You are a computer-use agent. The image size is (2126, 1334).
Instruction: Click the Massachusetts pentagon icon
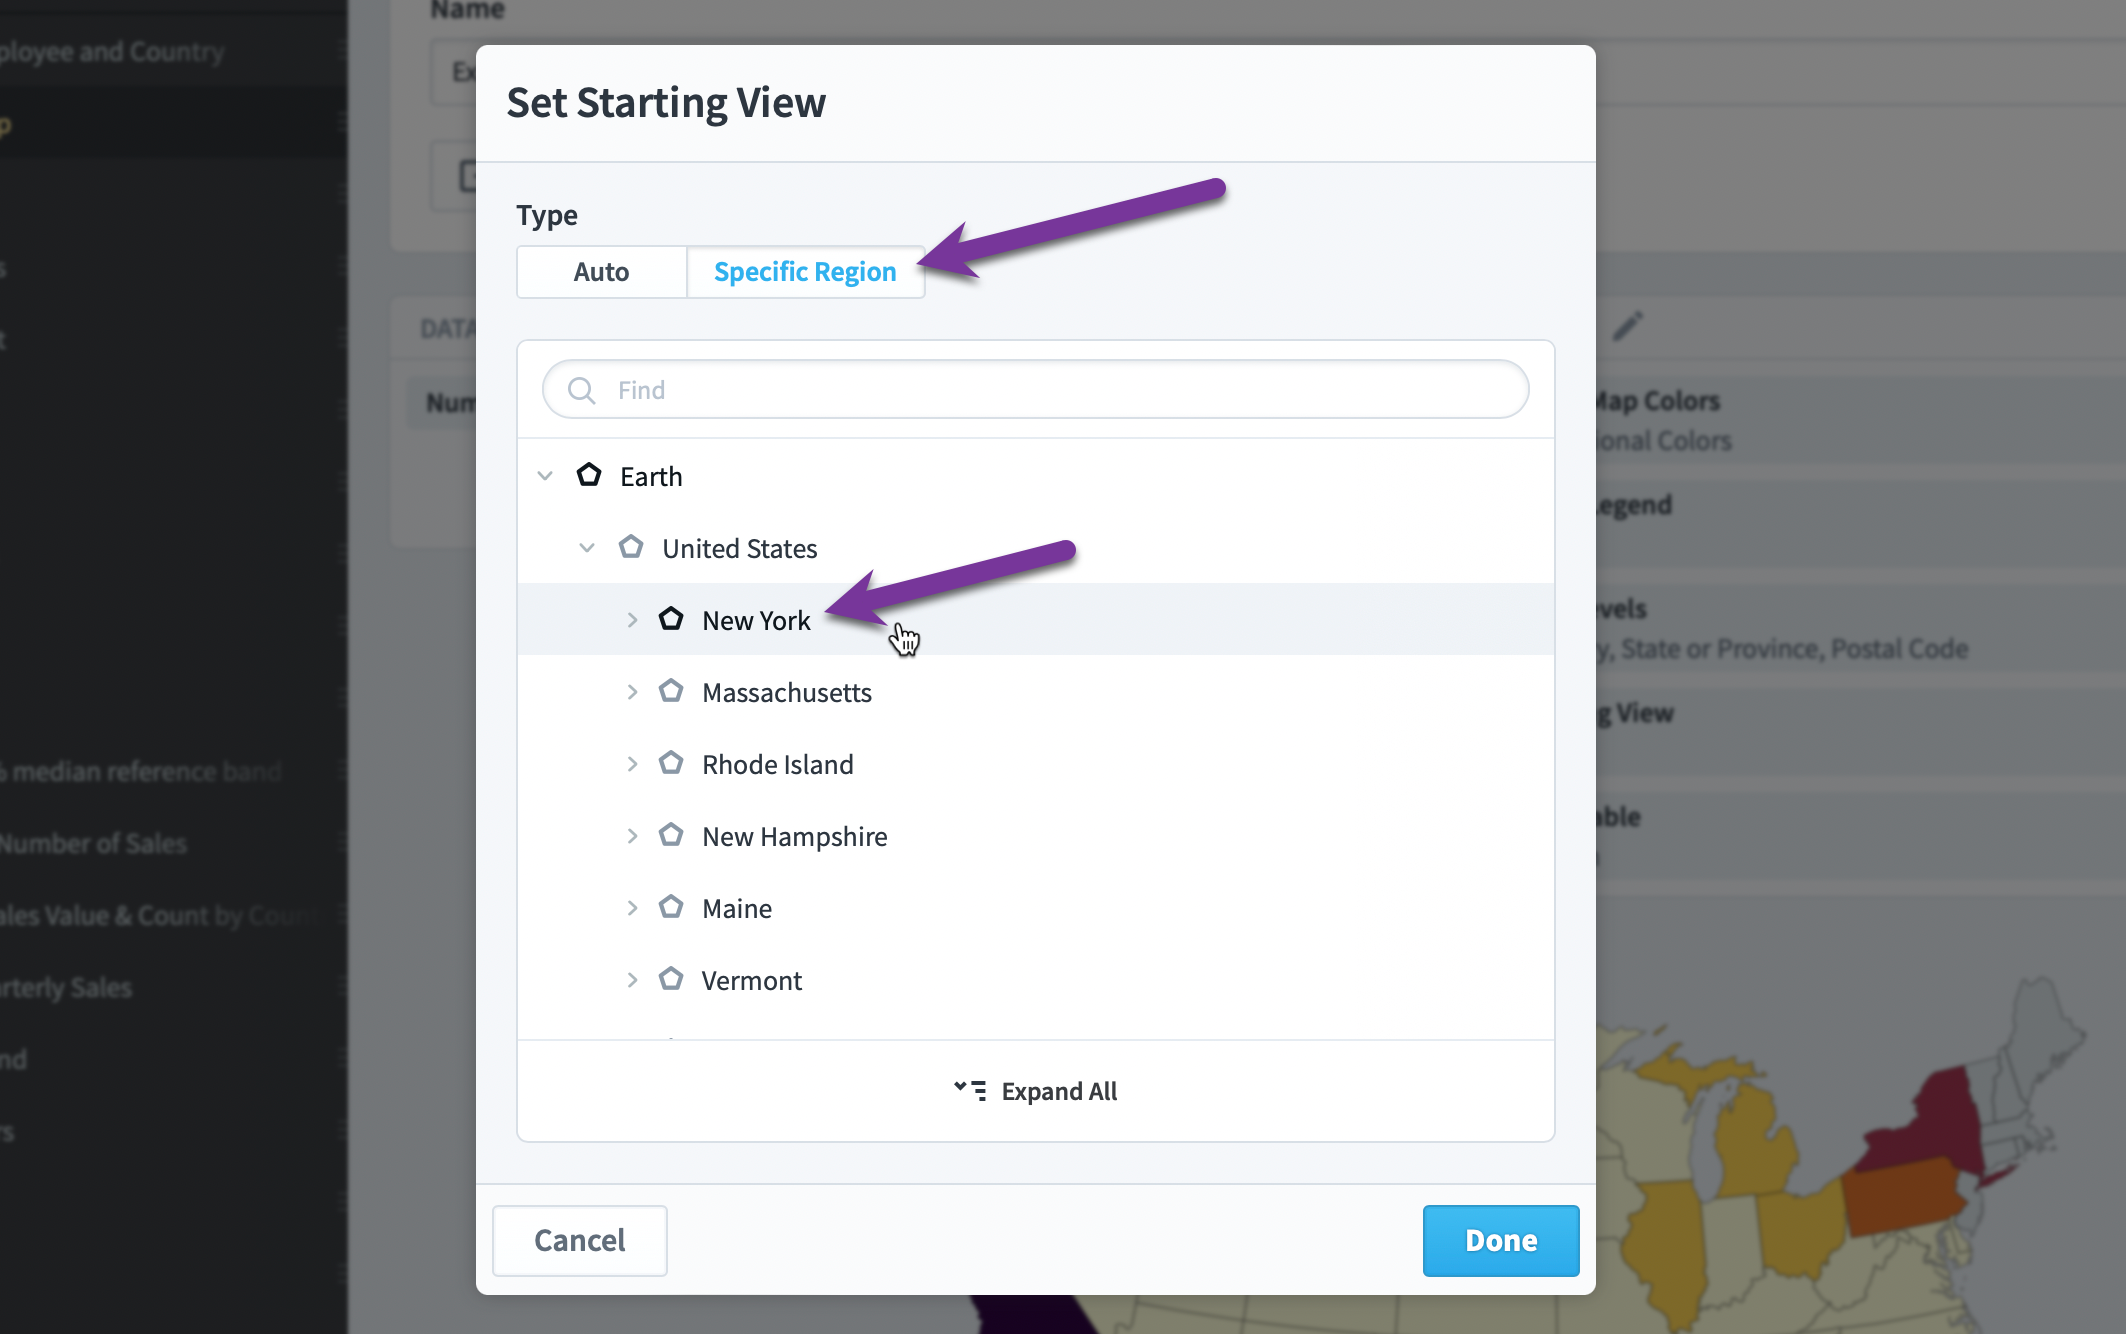671,691
